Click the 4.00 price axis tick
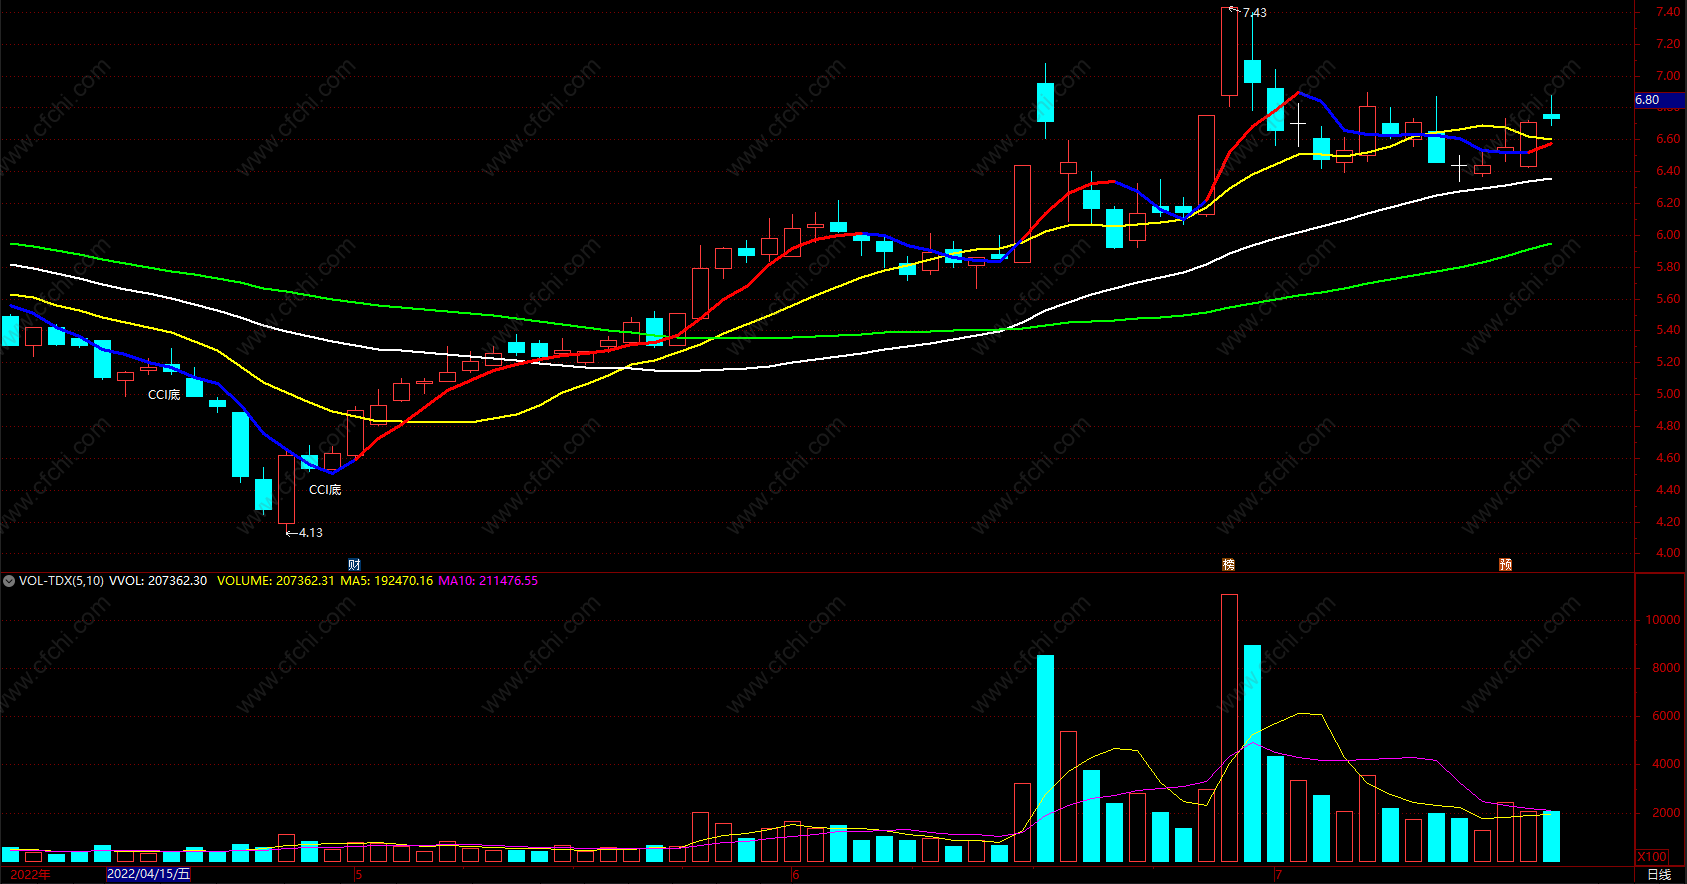This screenshot has width=1687, height=884. [x=1668, y=553]
